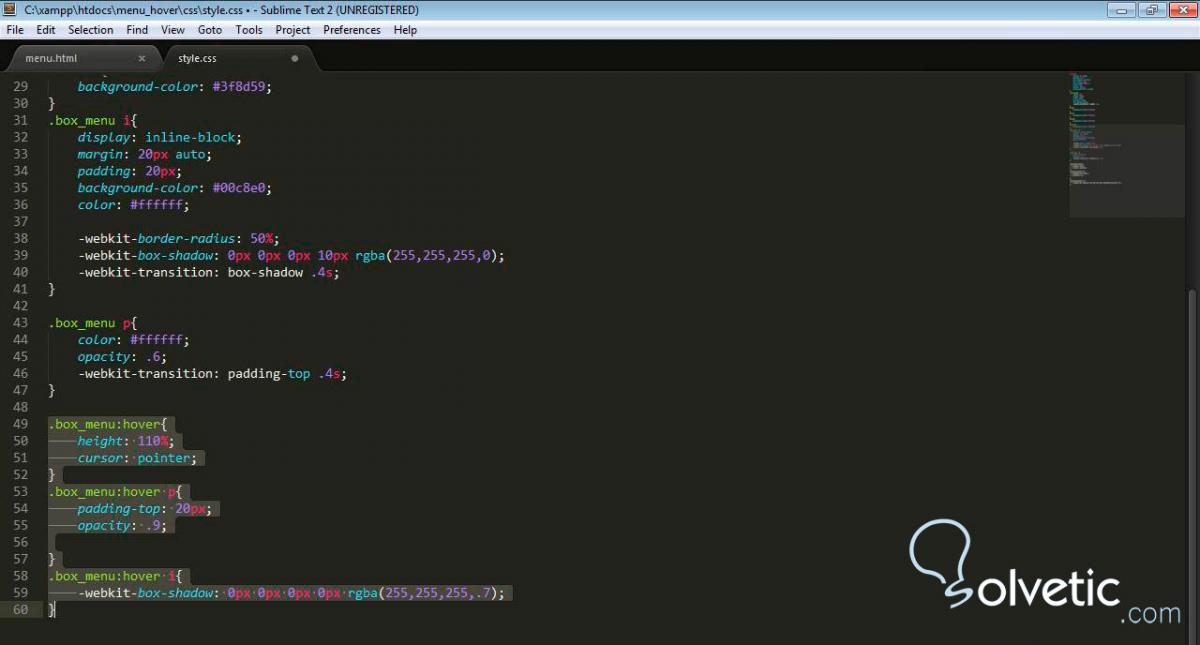Open the Find menu
Image resolution: width=1200 pixels, height=645 pixels.
[x=137, y=30]
